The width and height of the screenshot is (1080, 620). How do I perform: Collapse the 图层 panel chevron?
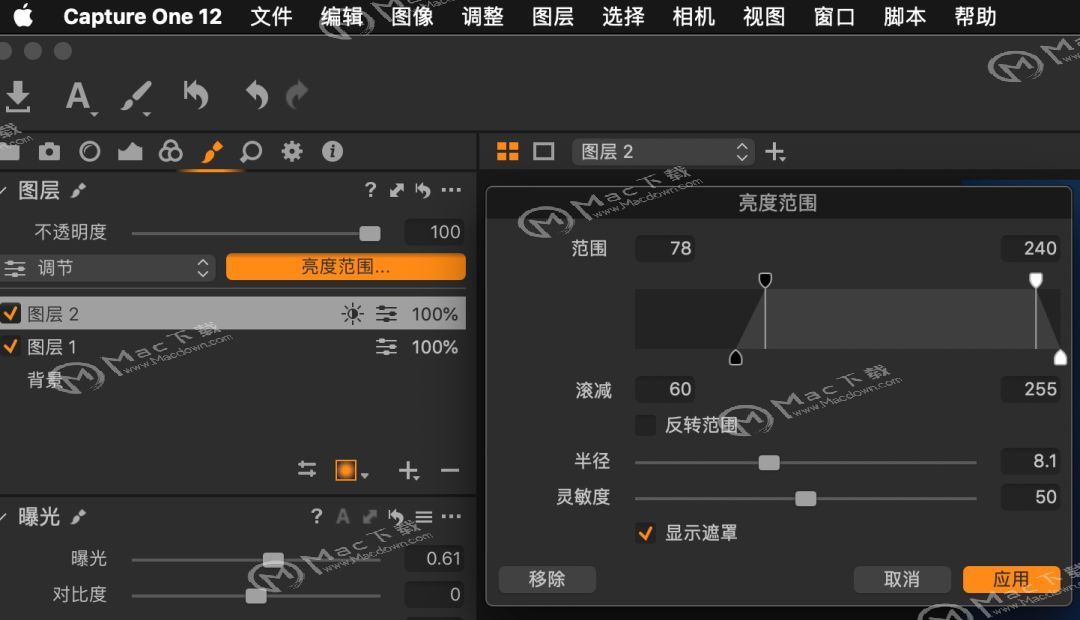3,190
